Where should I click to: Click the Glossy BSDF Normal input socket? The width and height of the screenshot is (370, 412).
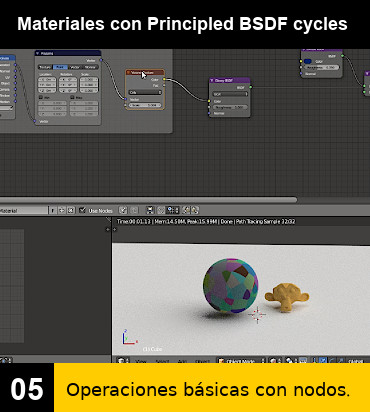click(x=209, y=113)
